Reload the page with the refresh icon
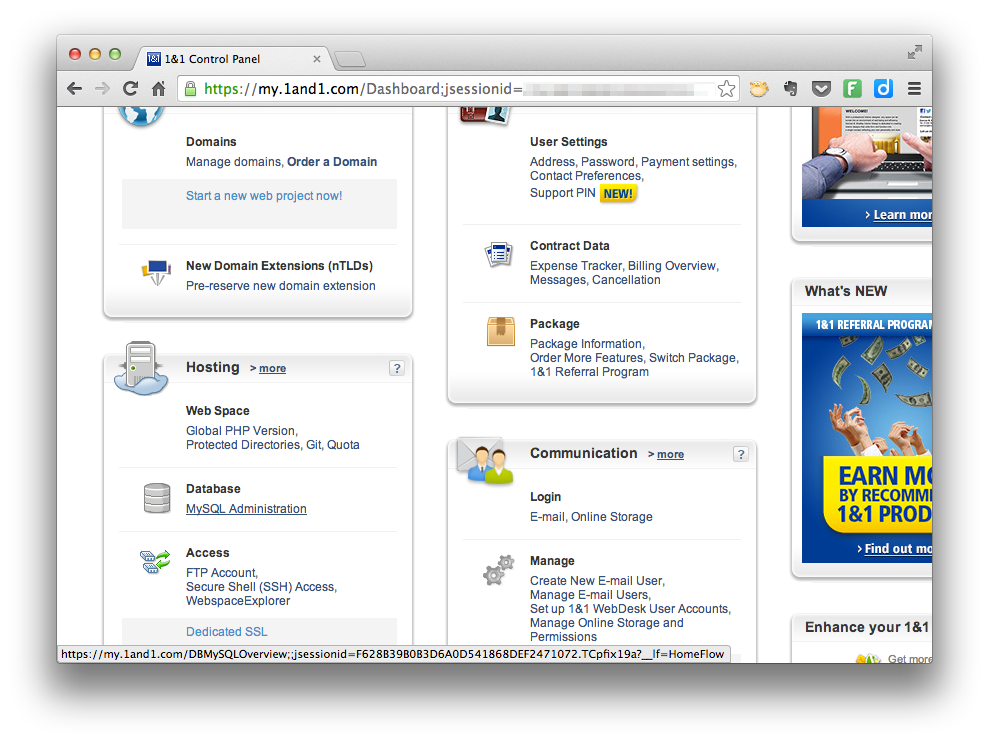This screenshot has width=989, height=742. pyautogui.click(x=131, y=89)
